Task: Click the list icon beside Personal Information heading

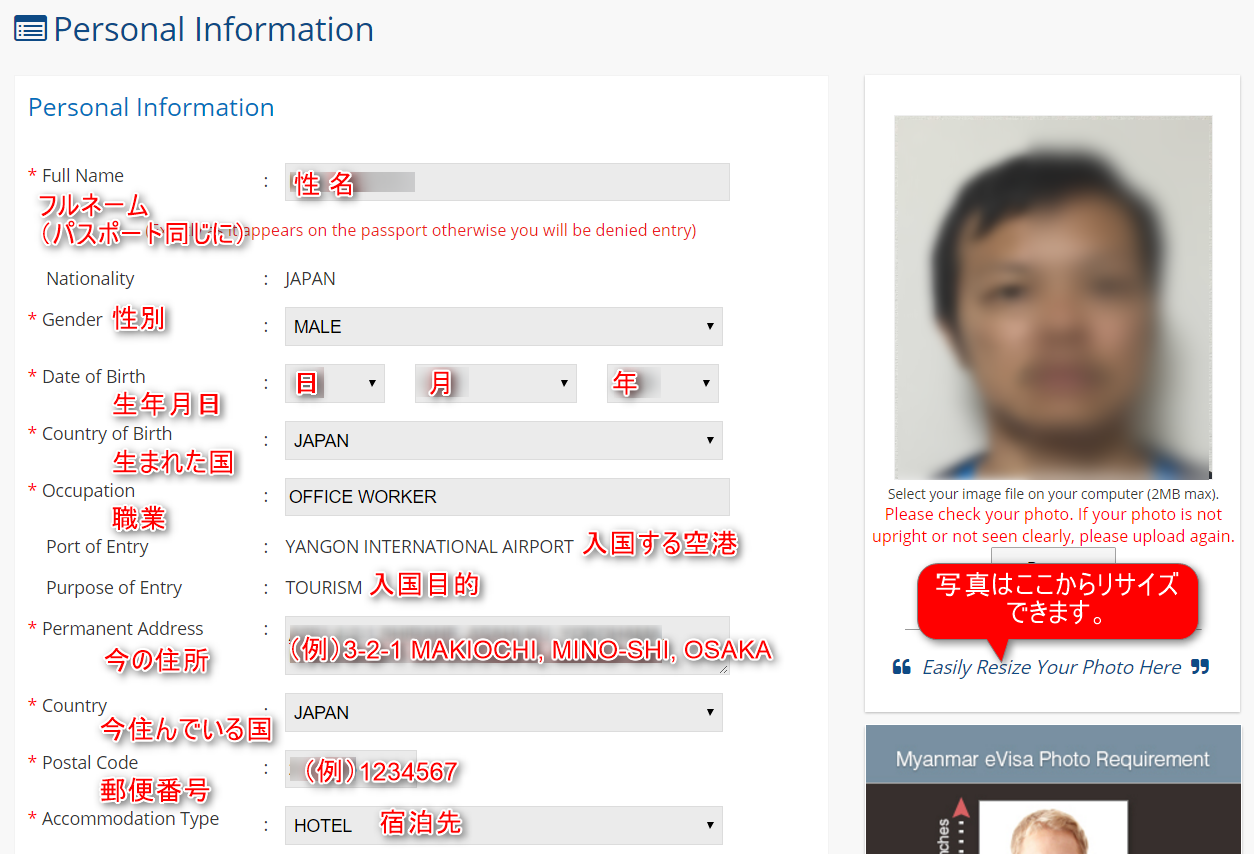Action: (30, 29)
